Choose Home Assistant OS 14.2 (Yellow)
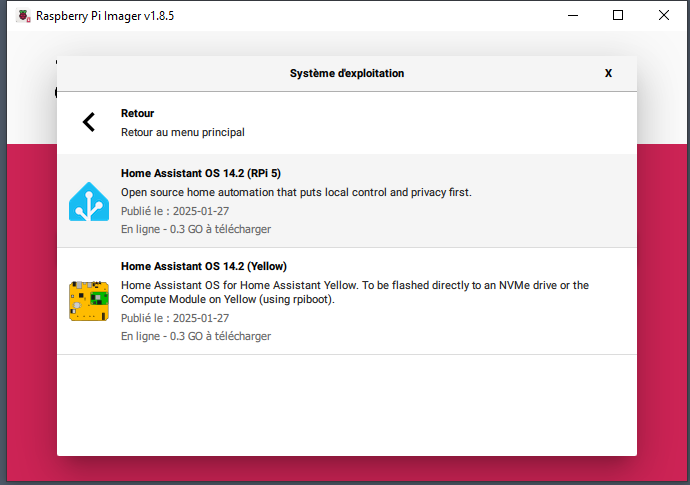Viewport: 690px width, 485px height. point(347,301)
